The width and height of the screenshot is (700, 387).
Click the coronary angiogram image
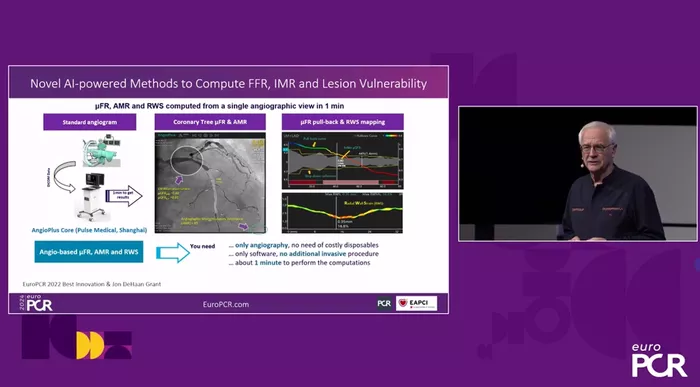[x=210, y=183]
